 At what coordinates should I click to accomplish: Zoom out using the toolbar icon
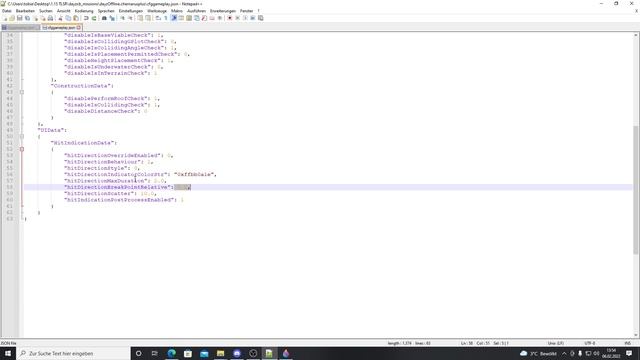pos(130,18)
